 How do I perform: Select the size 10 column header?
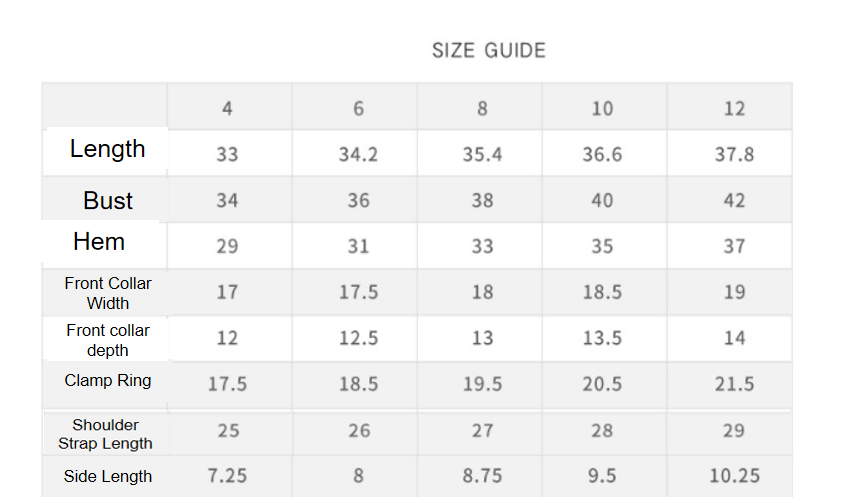tap(602, 108)
